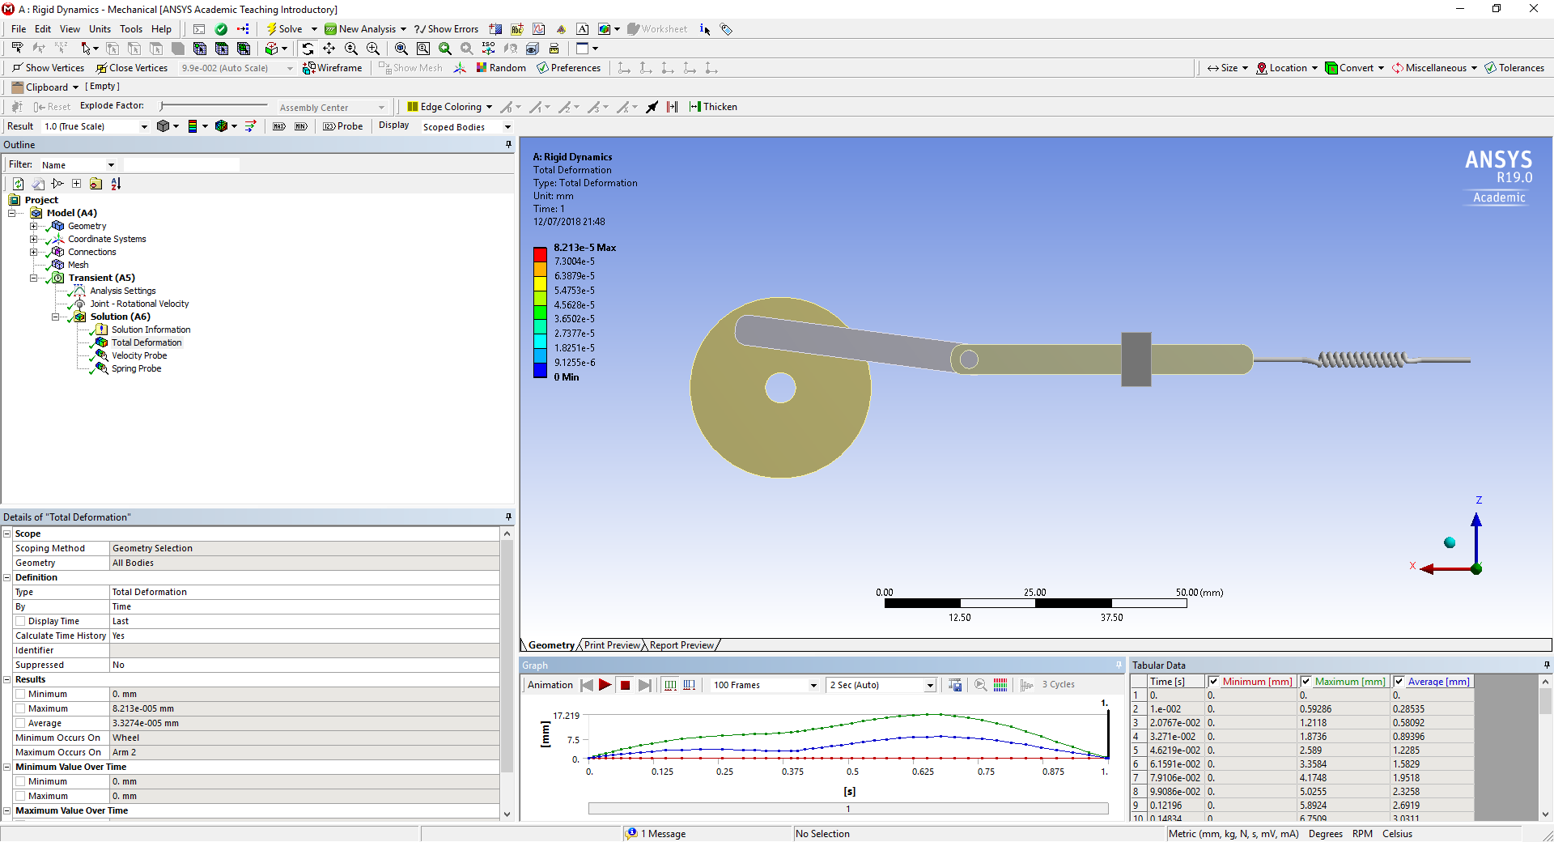Check the Display Time checkbox
The width and height of the screenshot is (1554, 842).
(20, 621)
